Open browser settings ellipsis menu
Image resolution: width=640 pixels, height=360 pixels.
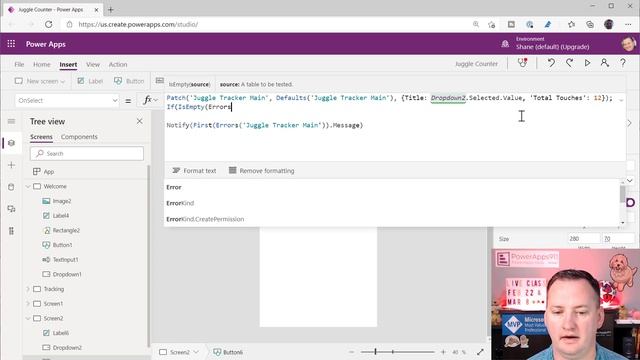tap(628, 24)
